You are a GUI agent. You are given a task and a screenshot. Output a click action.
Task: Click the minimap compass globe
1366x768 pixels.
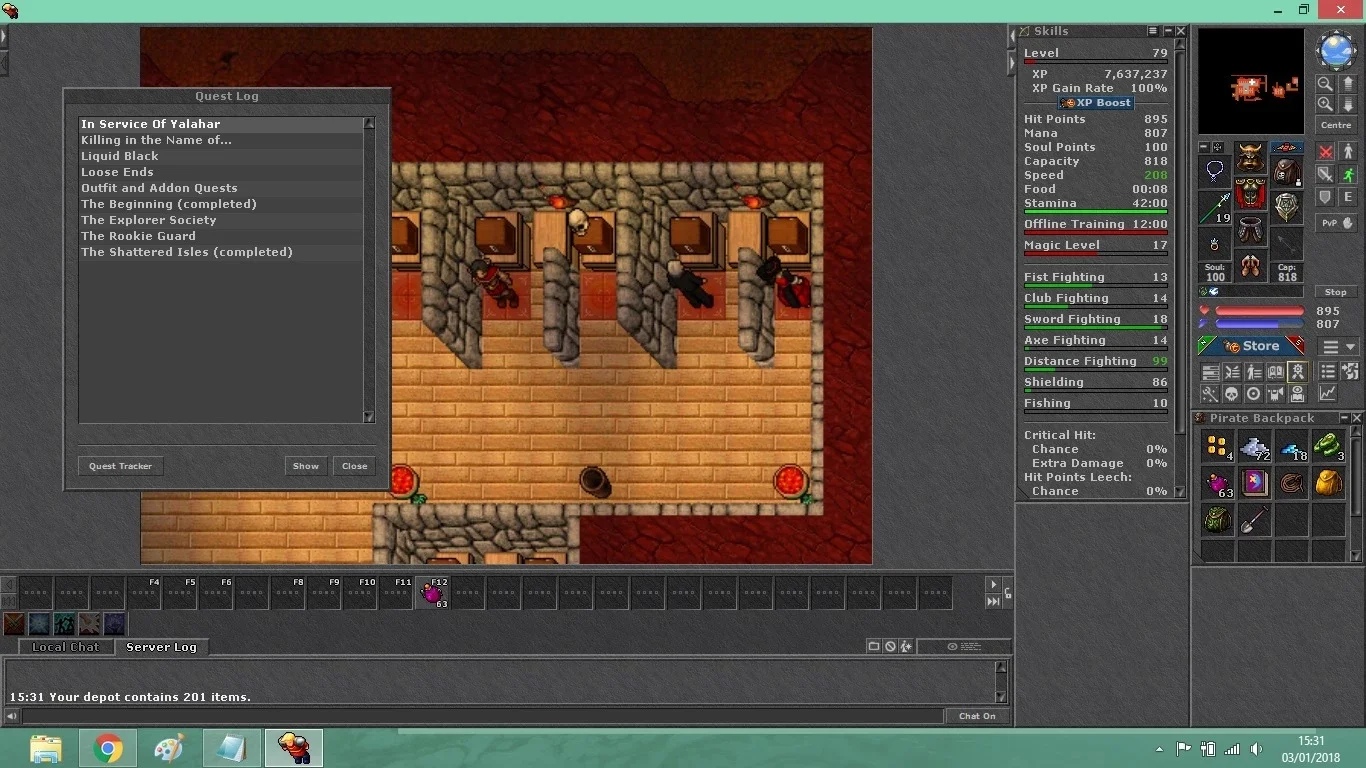1336,51
